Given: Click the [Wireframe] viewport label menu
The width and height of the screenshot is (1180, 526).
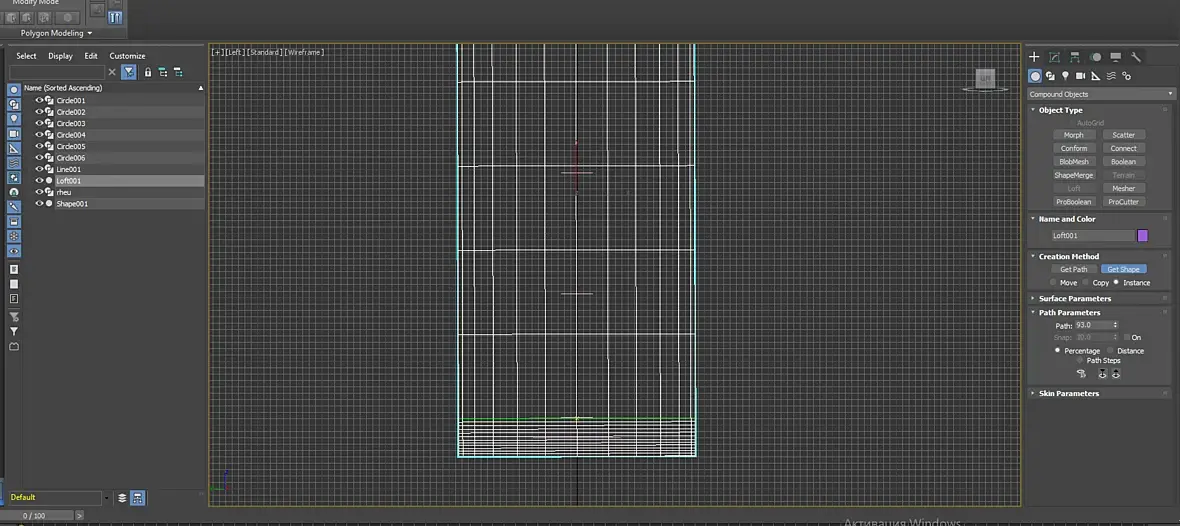Looking at the screenshot, I should tap(304, 53).
